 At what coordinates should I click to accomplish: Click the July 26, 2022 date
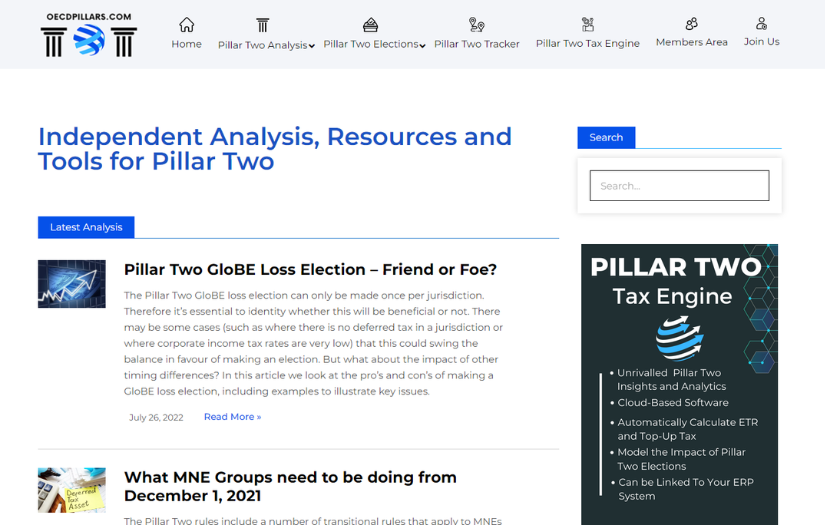point(156,418)
